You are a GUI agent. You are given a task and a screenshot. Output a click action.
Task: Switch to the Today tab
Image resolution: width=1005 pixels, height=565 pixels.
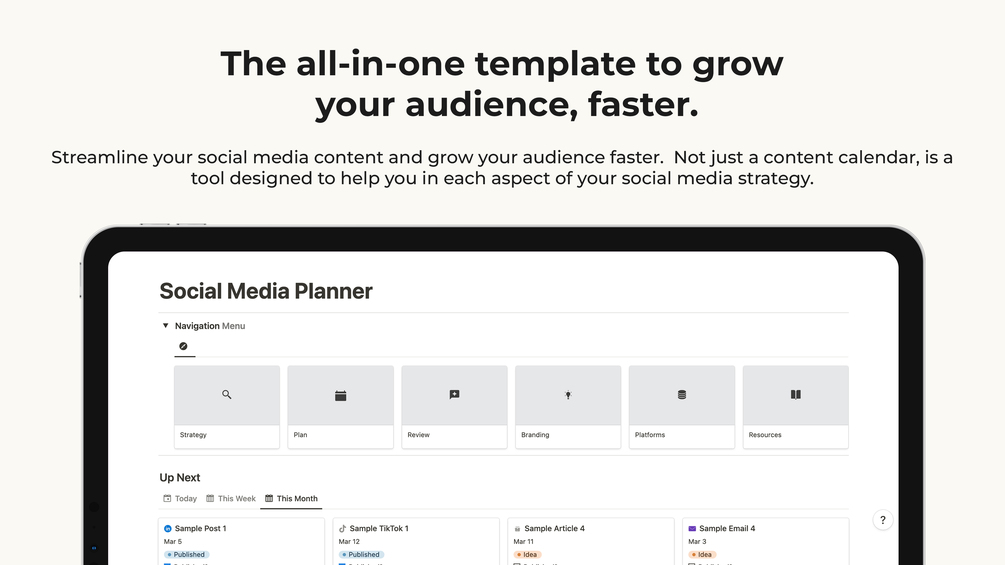tap(180, 498)
